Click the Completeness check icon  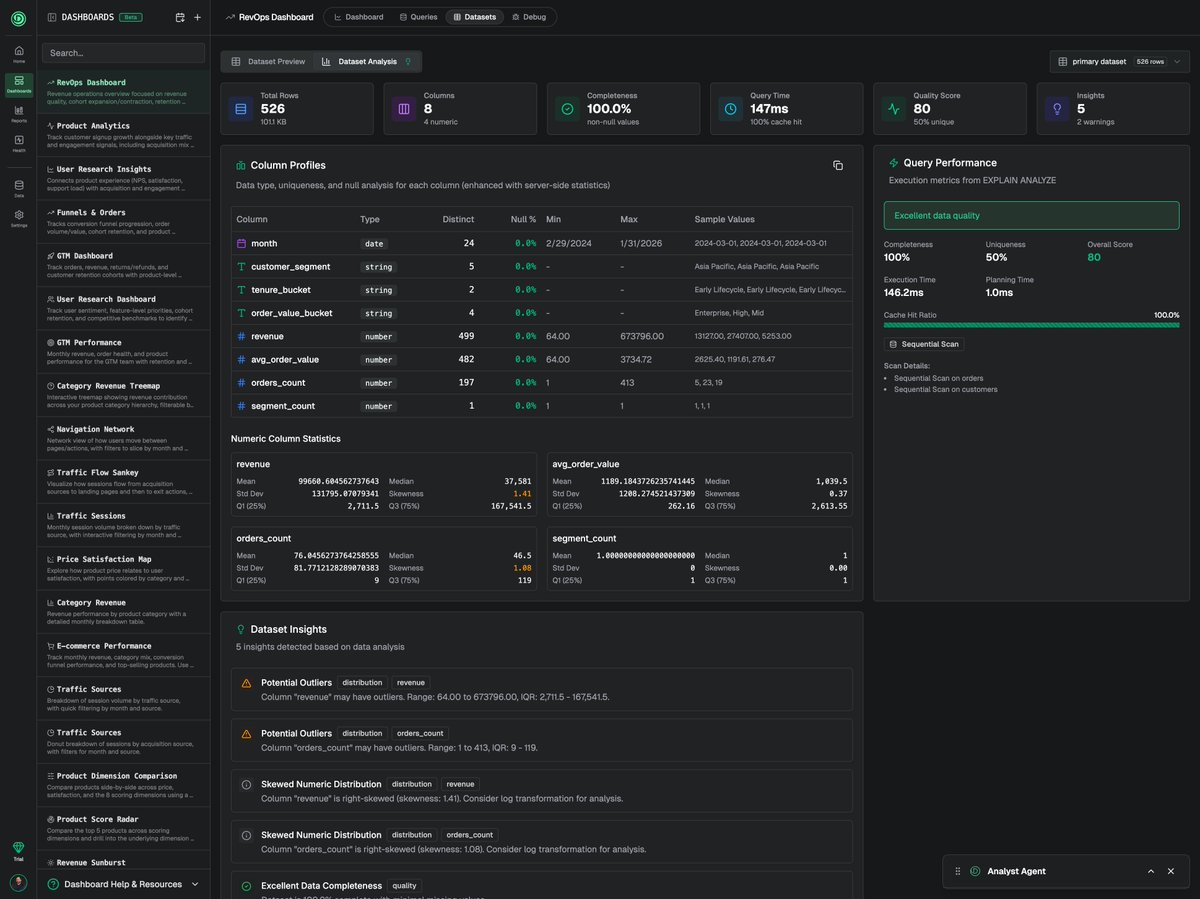click(567, 108)
